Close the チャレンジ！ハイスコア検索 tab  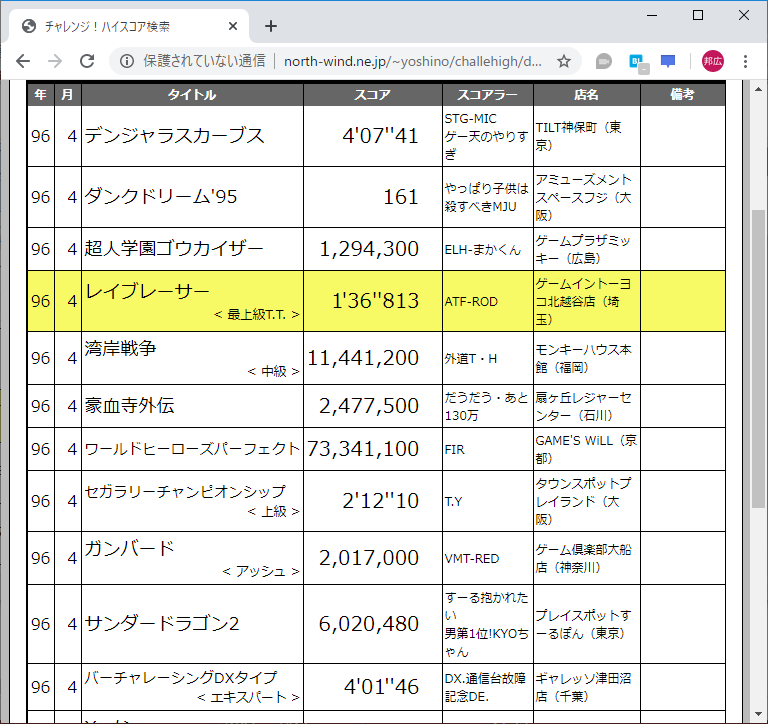233,26
